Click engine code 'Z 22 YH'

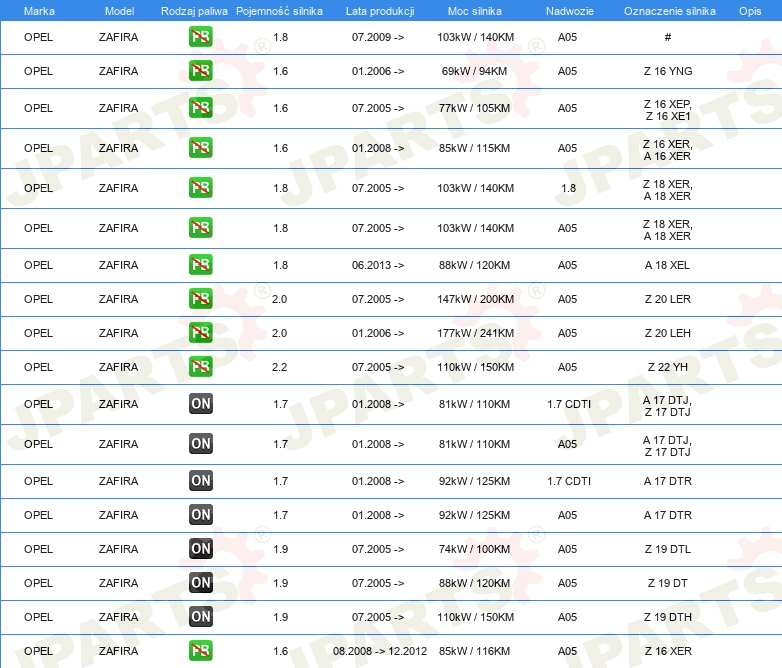point(668,367)
